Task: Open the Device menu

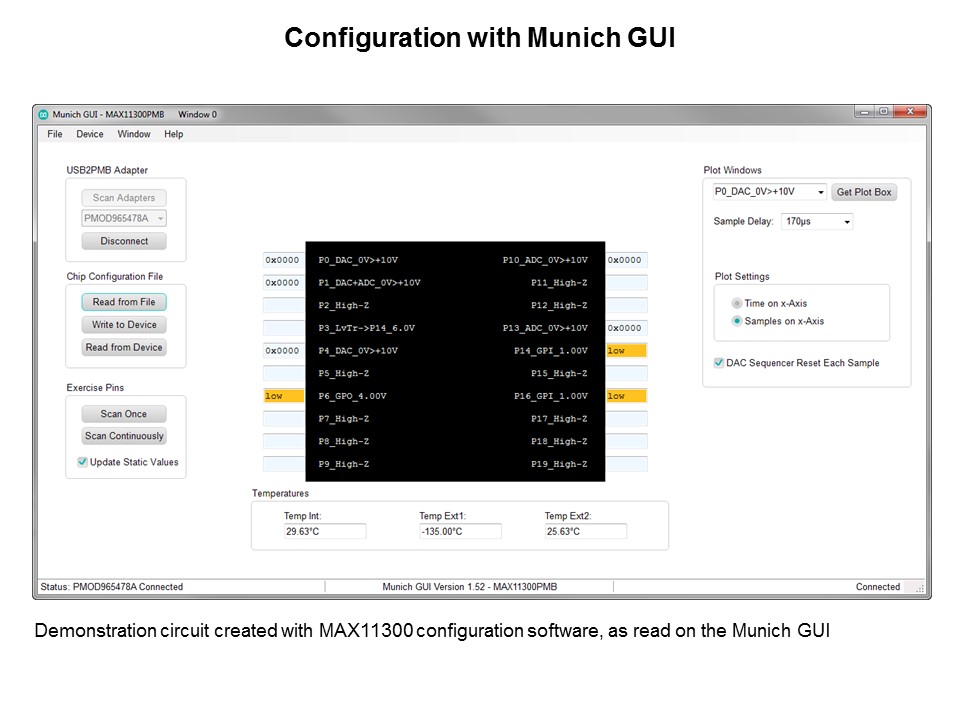Action: click(x=89, y=134)
